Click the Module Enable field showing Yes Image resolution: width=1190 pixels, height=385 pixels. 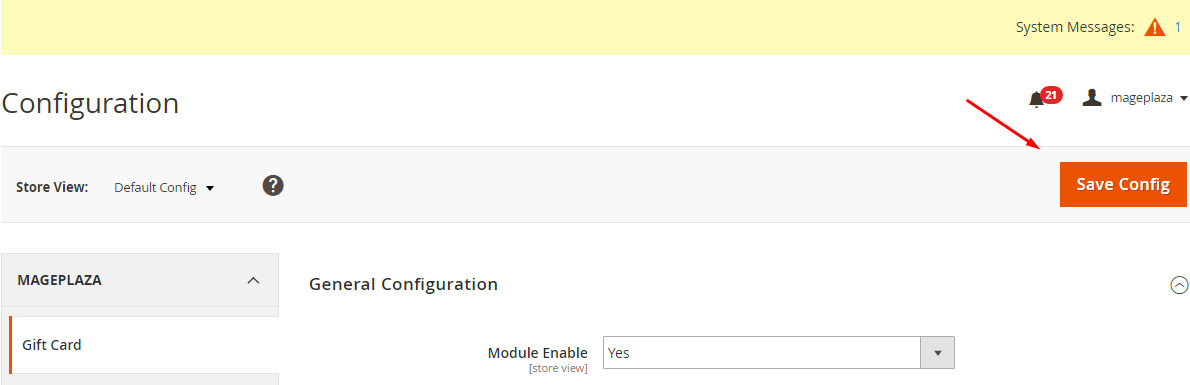pos(778,352)
